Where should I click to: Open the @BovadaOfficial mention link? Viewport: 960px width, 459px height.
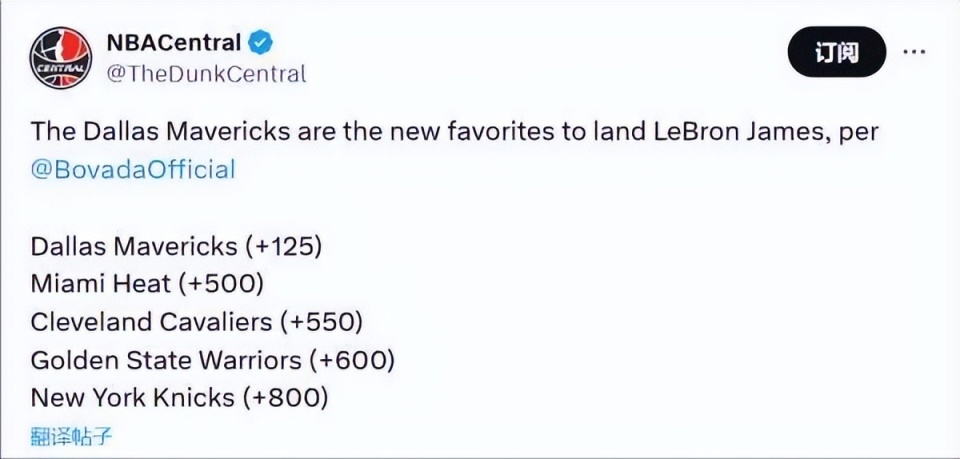(x=133, y=170)
